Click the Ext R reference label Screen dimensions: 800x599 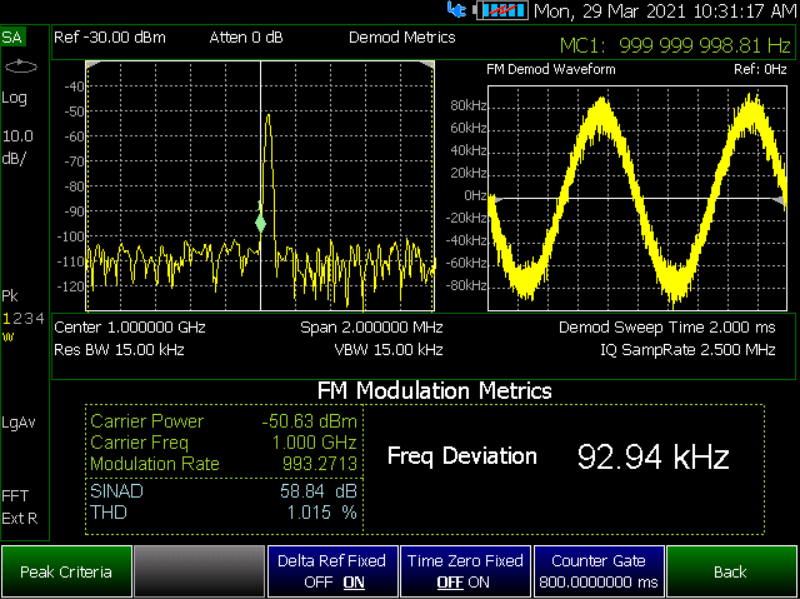19,519
